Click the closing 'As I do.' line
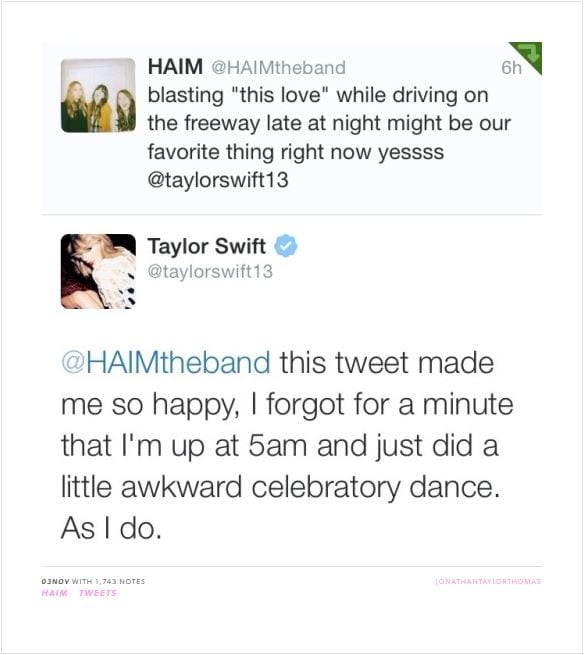The width and height of the screenshot is (587, 655). coord(111,528)
